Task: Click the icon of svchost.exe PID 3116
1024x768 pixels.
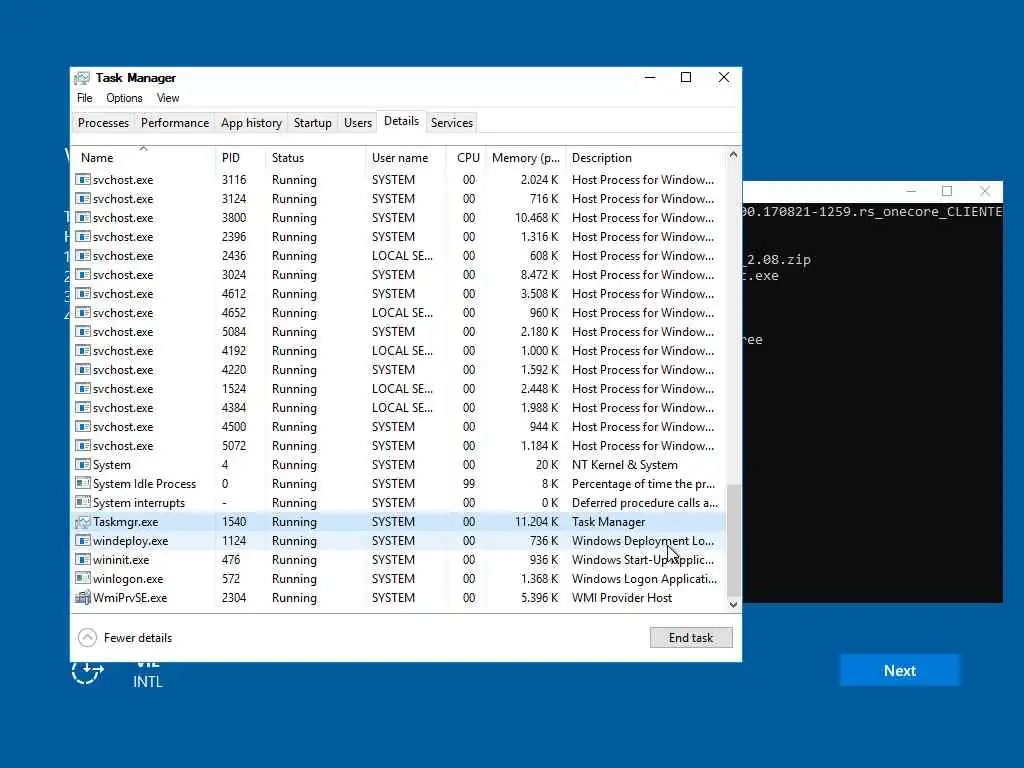Action: 82,180
